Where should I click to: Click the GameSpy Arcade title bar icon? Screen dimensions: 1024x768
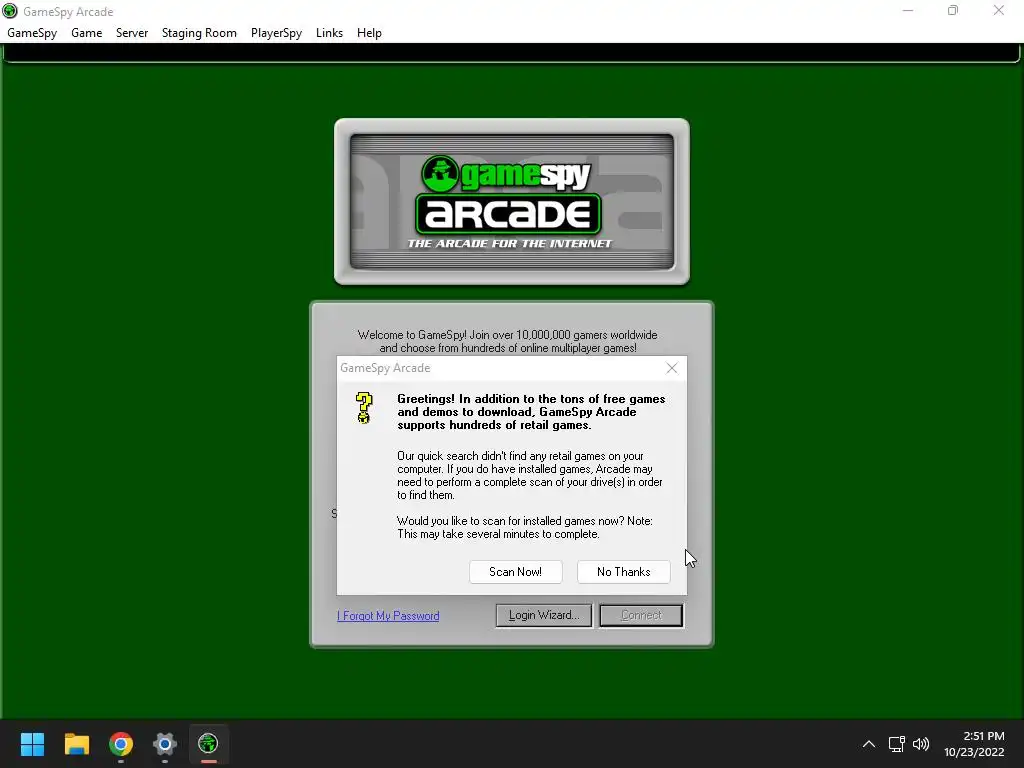point(10,11)
